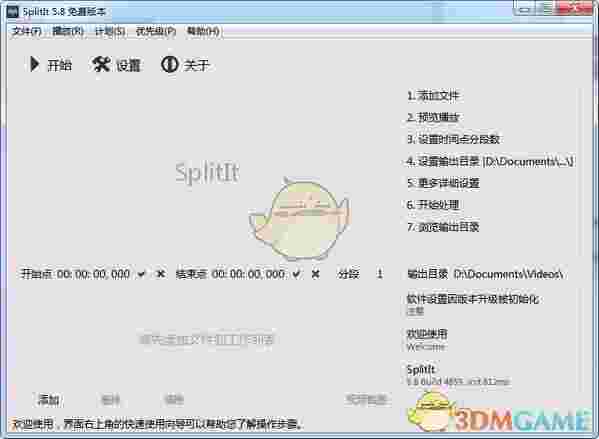Click guide step 2. 预览播放

point(433,117)
